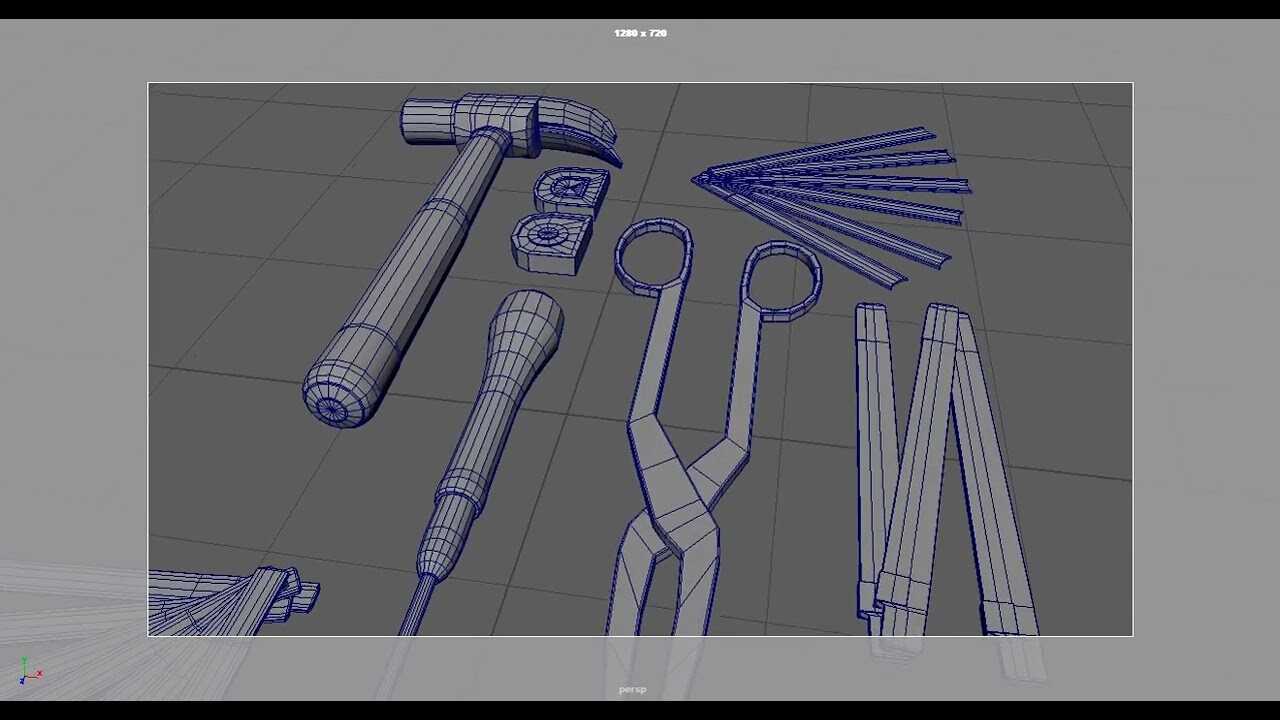
Task: Click the upper hex nut model
Action: 567,185
